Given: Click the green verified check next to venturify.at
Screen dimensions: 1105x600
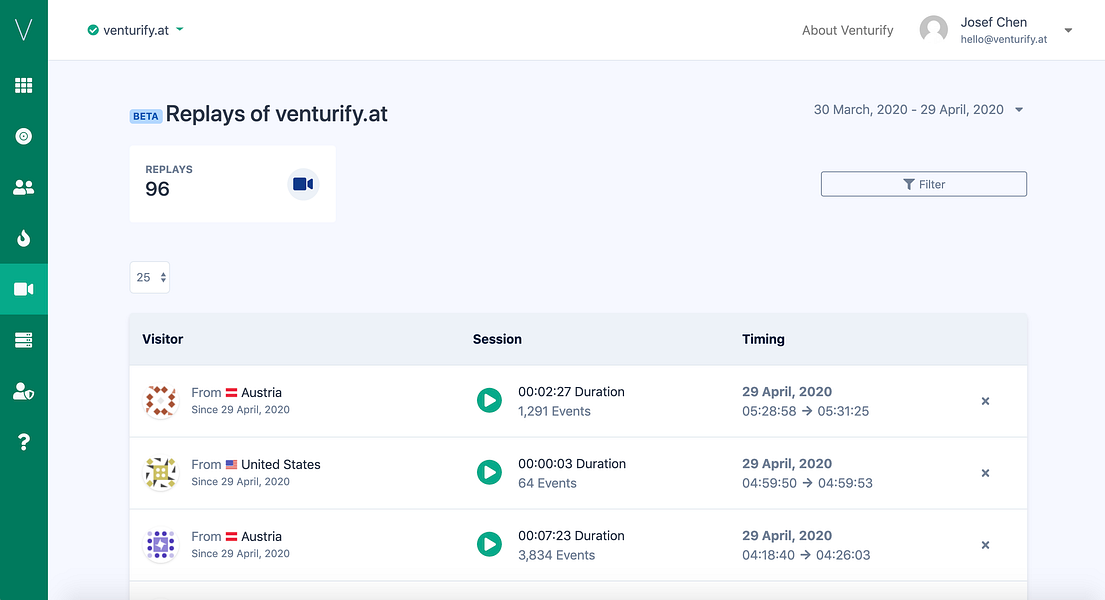Looking at the screenshot, I should 92,30.
